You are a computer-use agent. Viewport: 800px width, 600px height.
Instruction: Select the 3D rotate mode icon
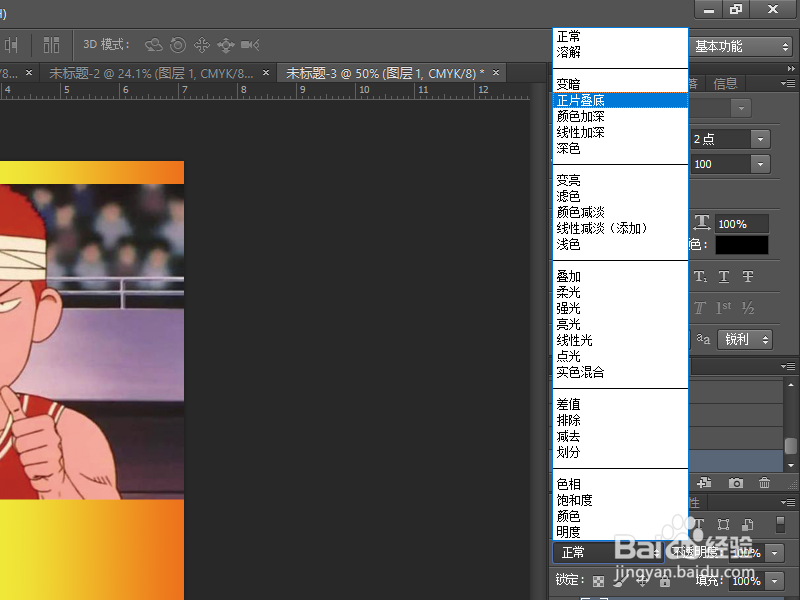[x=154, y=45]
